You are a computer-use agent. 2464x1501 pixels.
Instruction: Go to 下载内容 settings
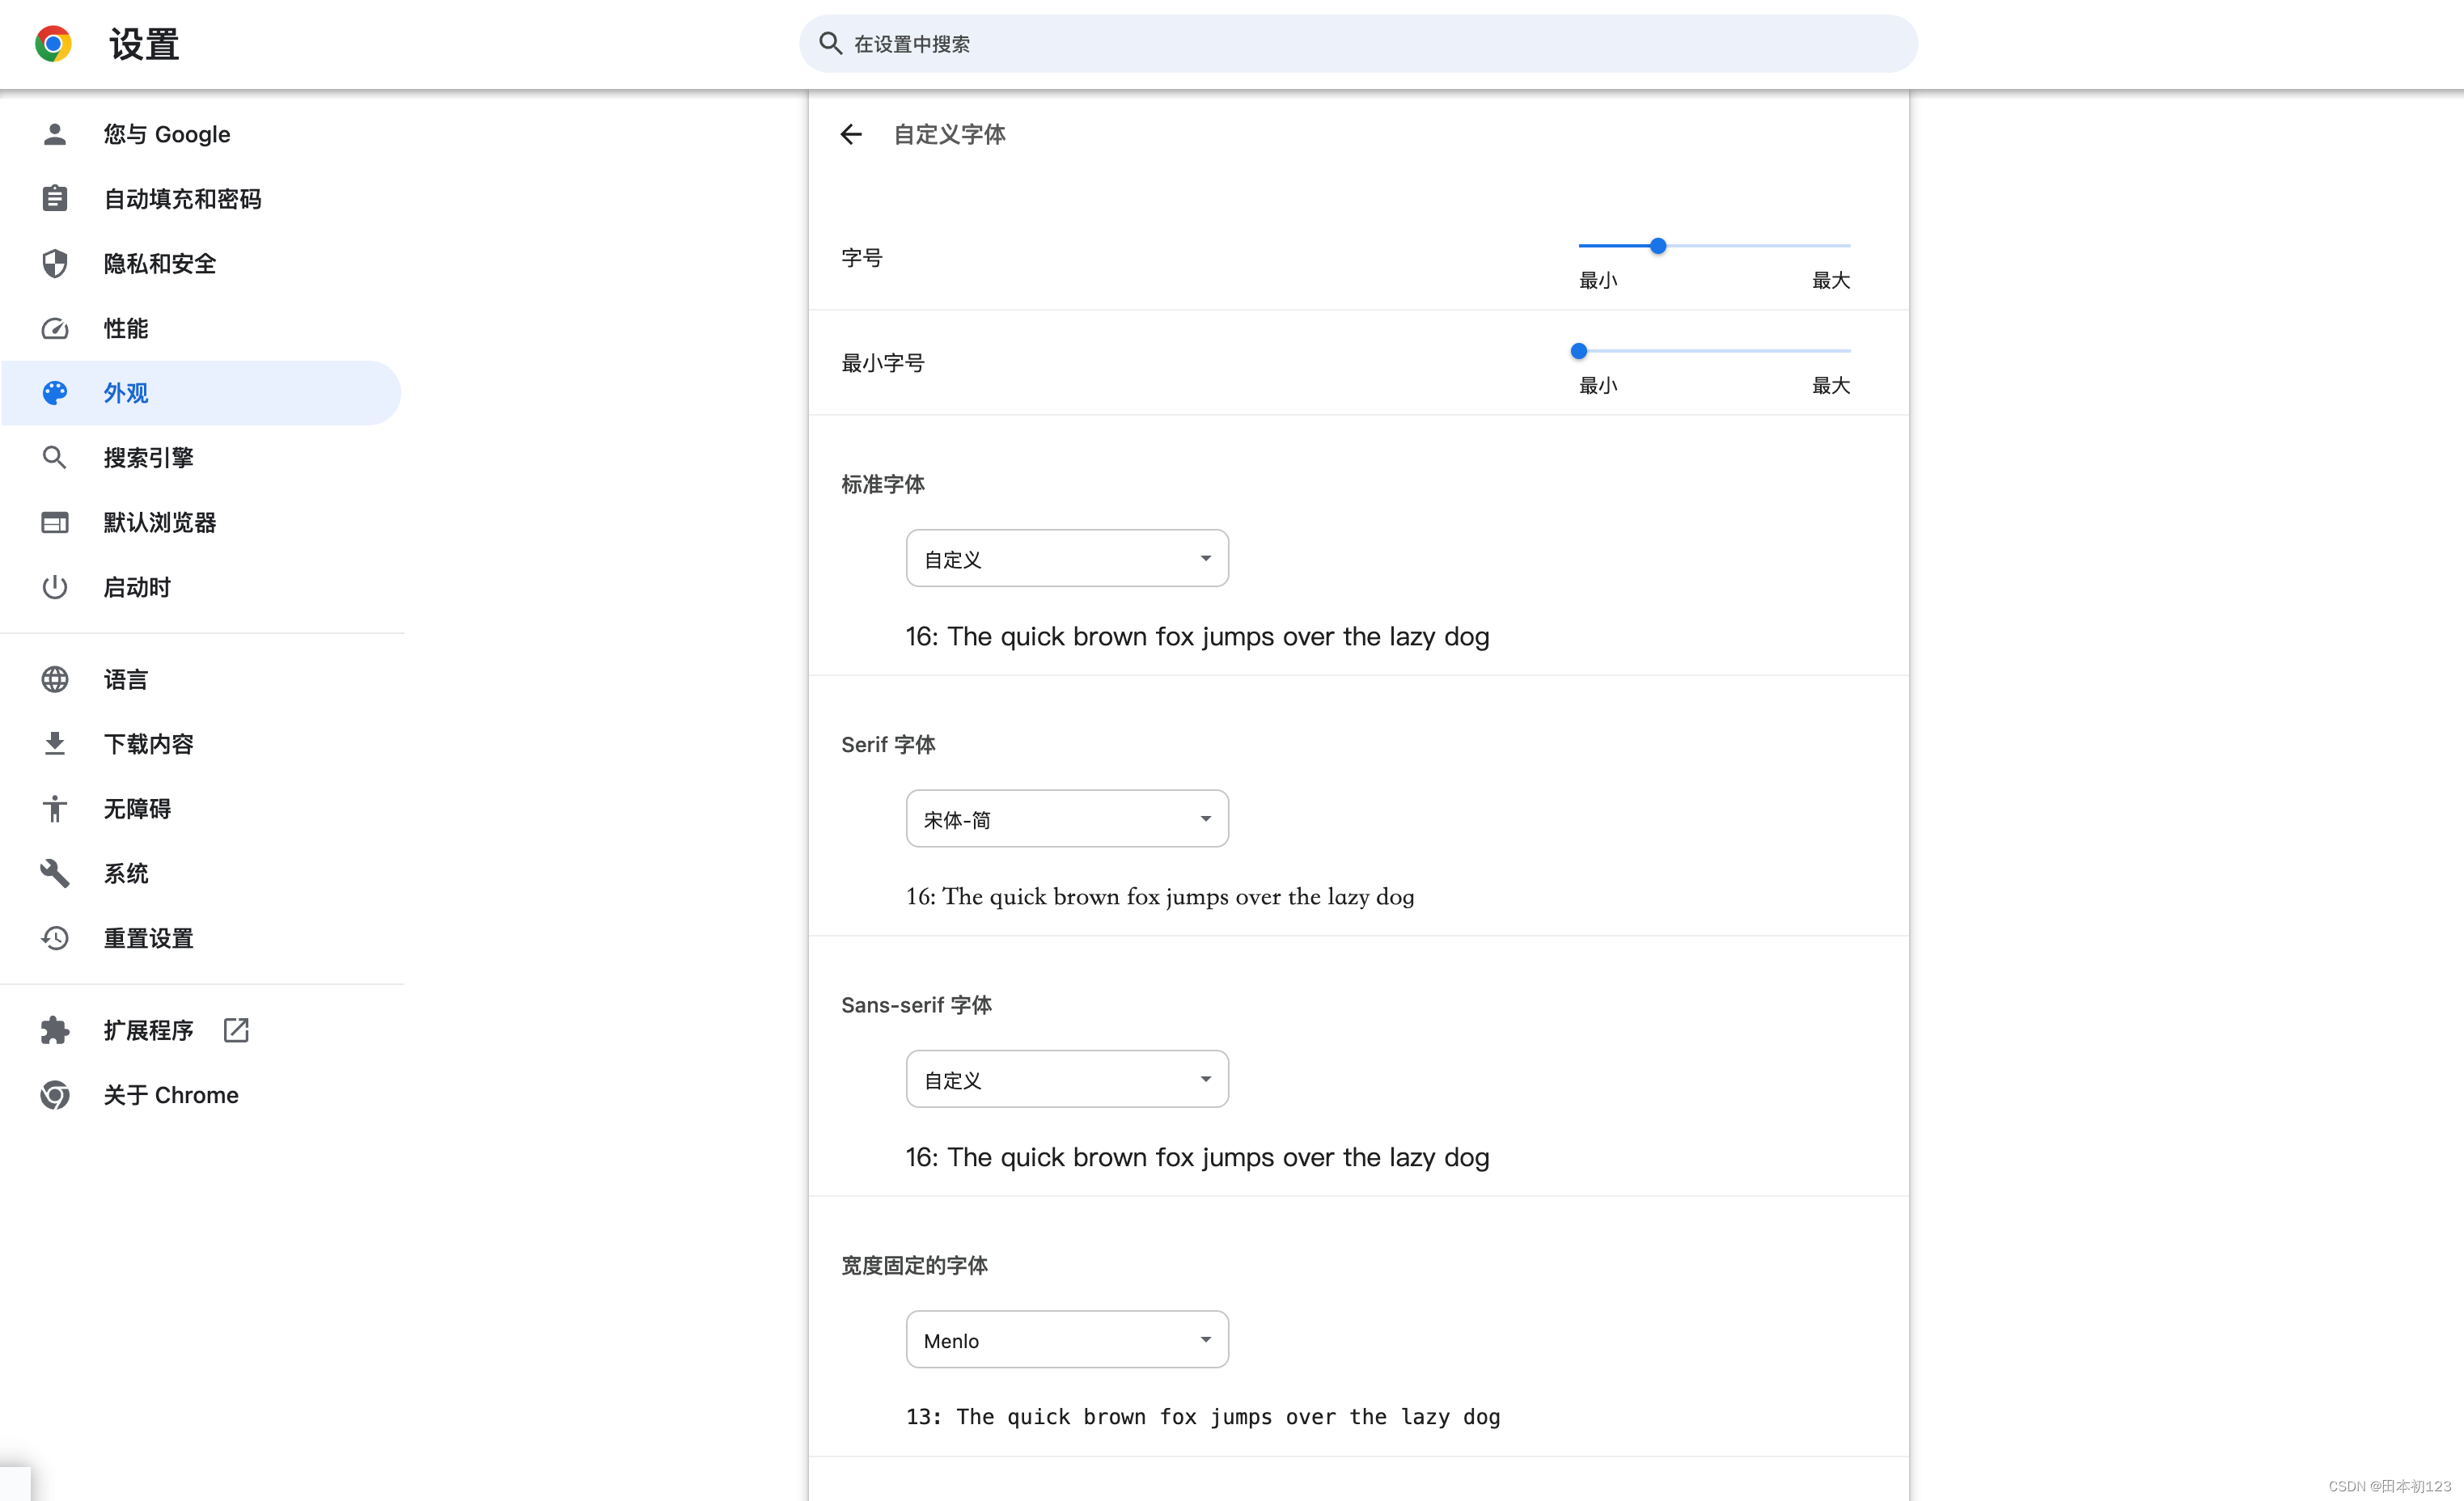coord(202,744)
